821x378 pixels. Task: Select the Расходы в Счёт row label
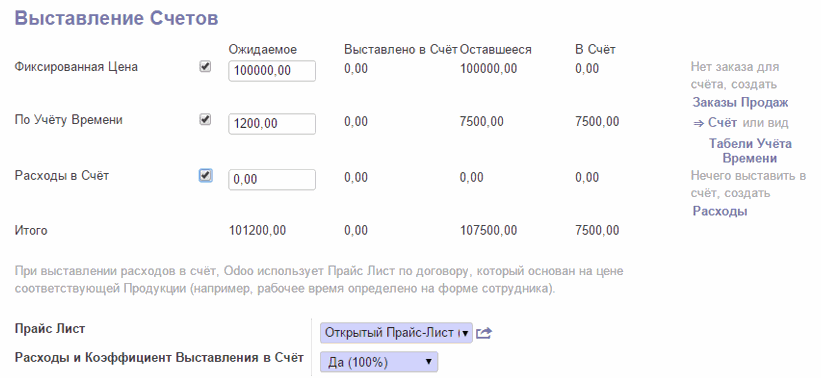point(62,175)
